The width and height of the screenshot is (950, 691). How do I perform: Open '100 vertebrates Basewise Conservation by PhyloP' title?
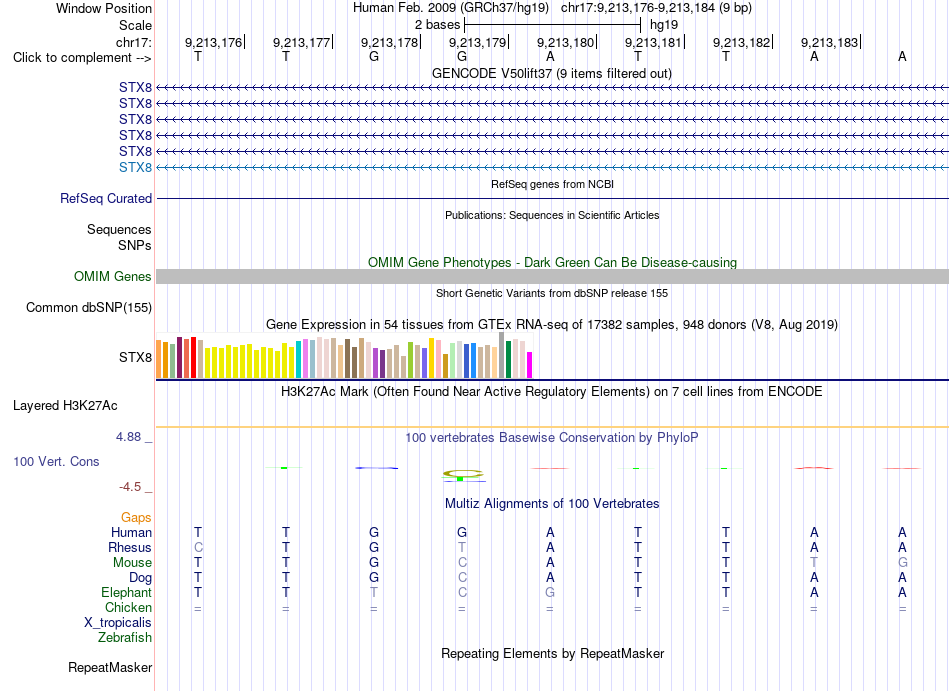pyautogui.click(x=552, y=437)
